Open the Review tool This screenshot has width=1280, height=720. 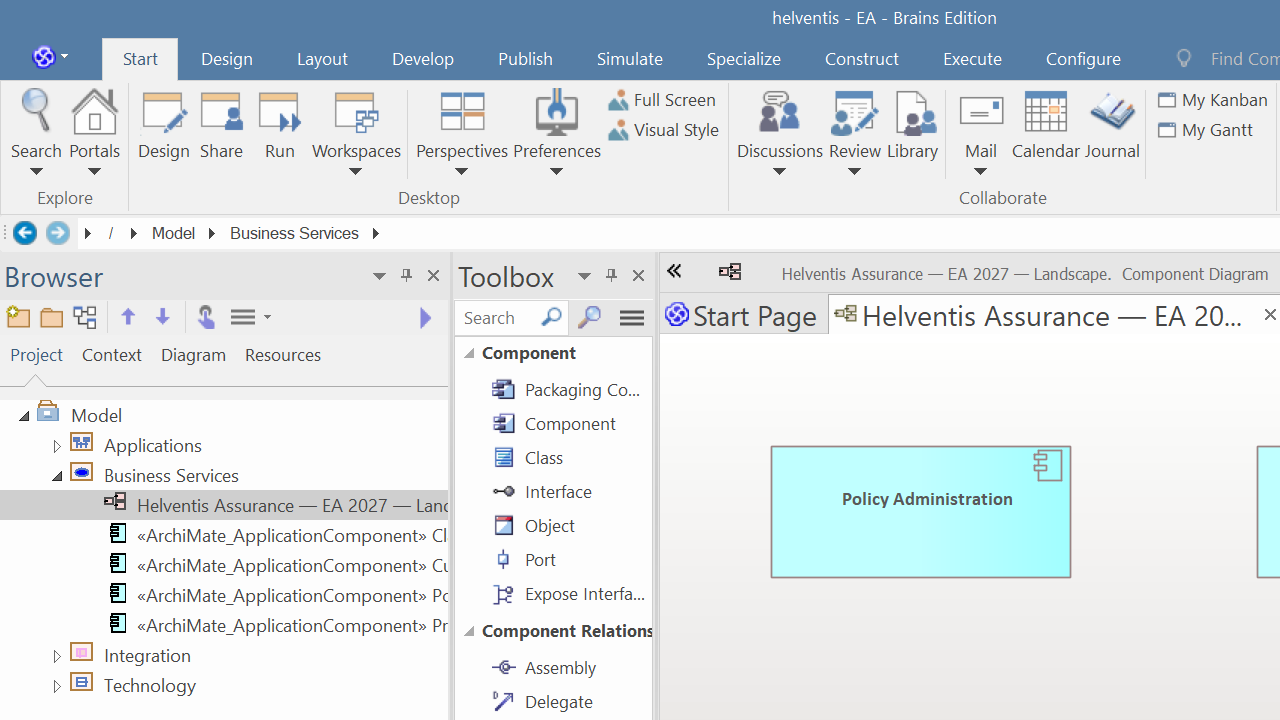coord(854,130)
